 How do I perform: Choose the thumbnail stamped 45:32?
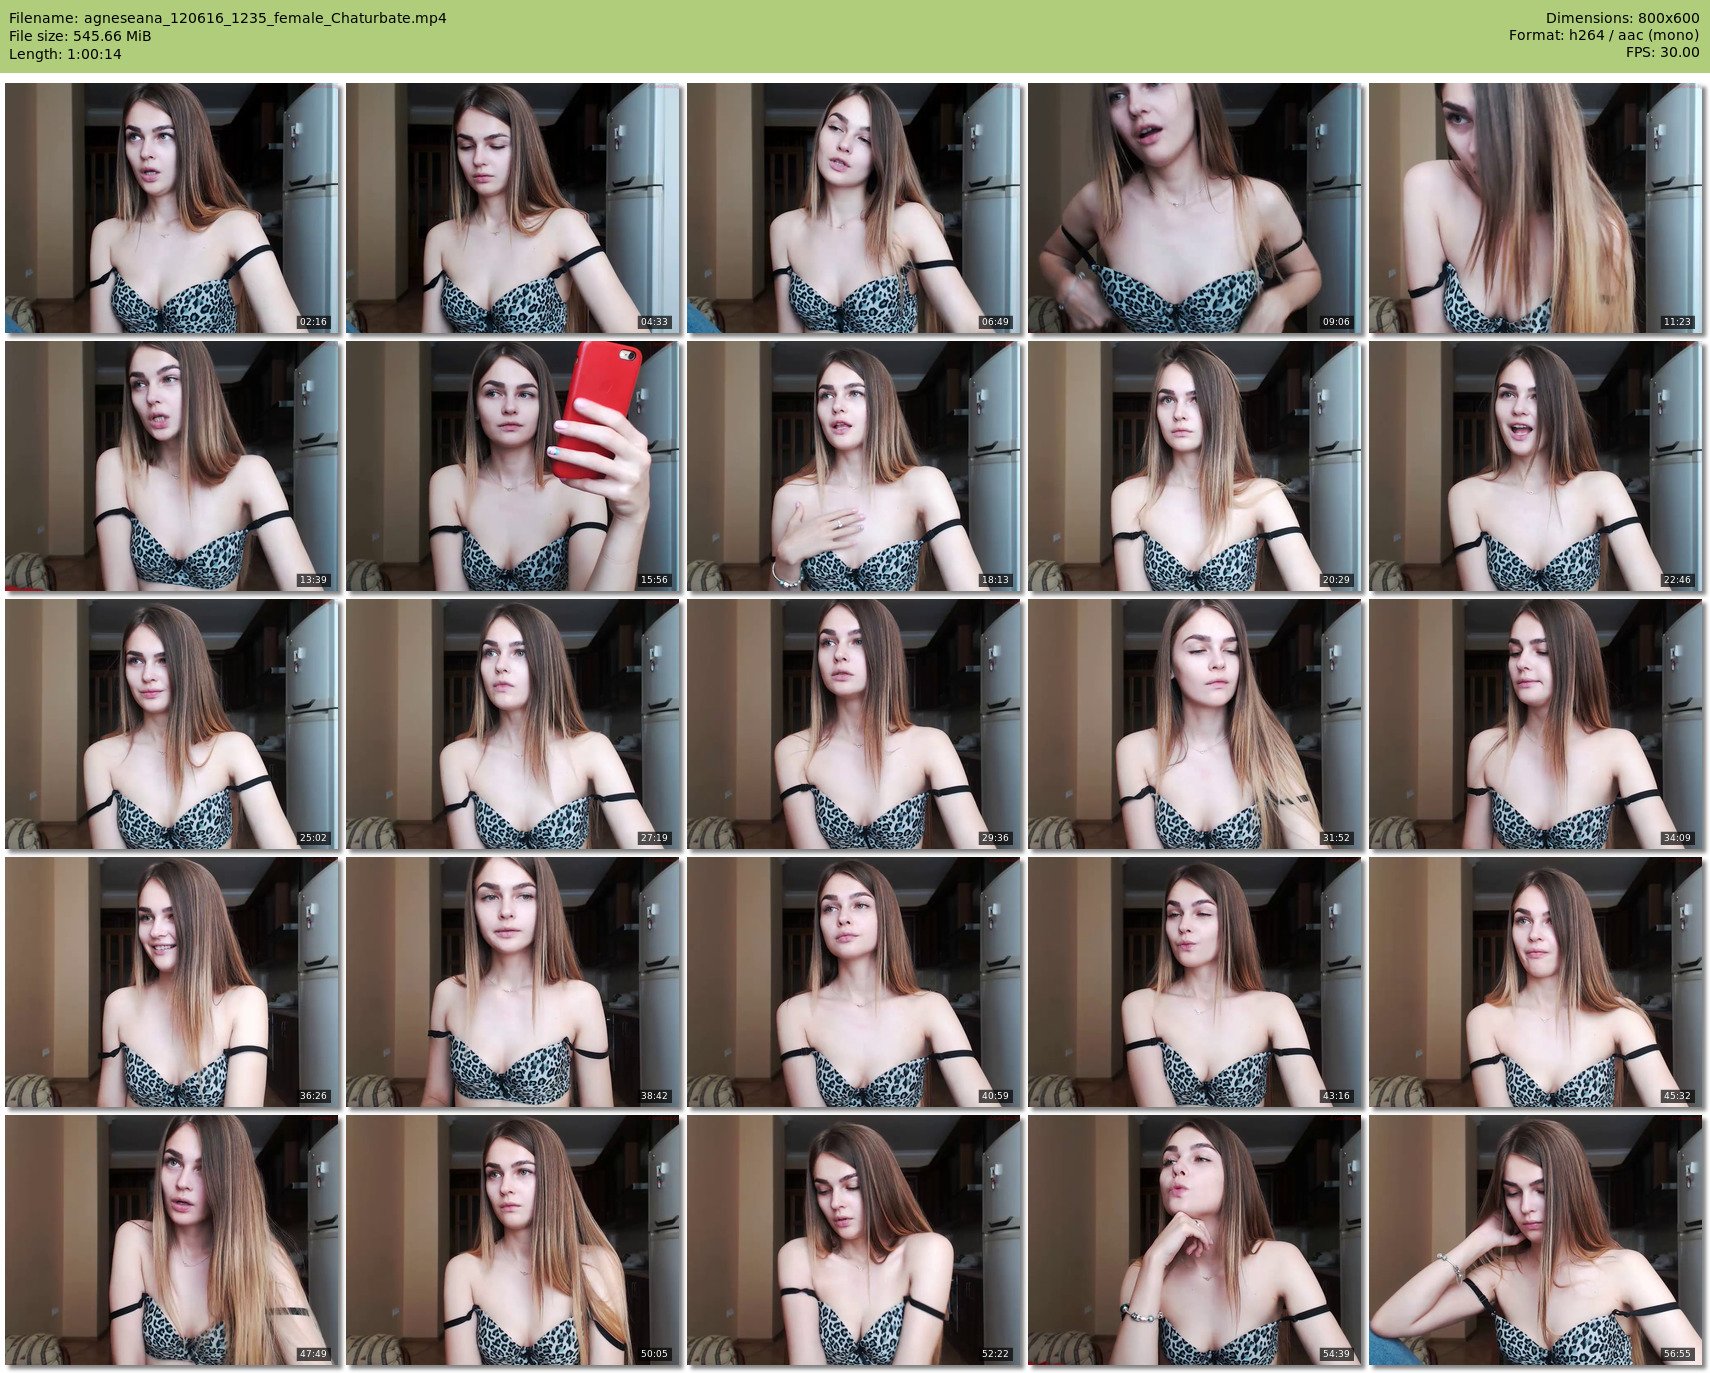pyautogui.click(x=1536, y=982)
